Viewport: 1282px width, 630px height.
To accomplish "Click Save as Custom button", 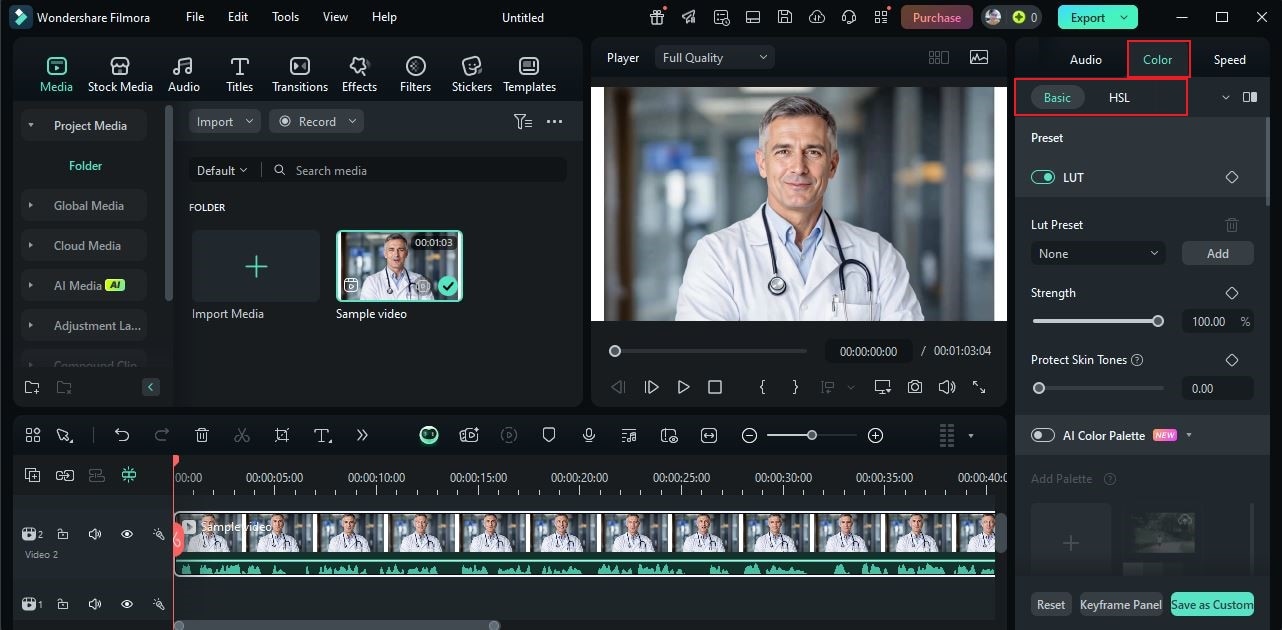I will [x=1212, y=604].
